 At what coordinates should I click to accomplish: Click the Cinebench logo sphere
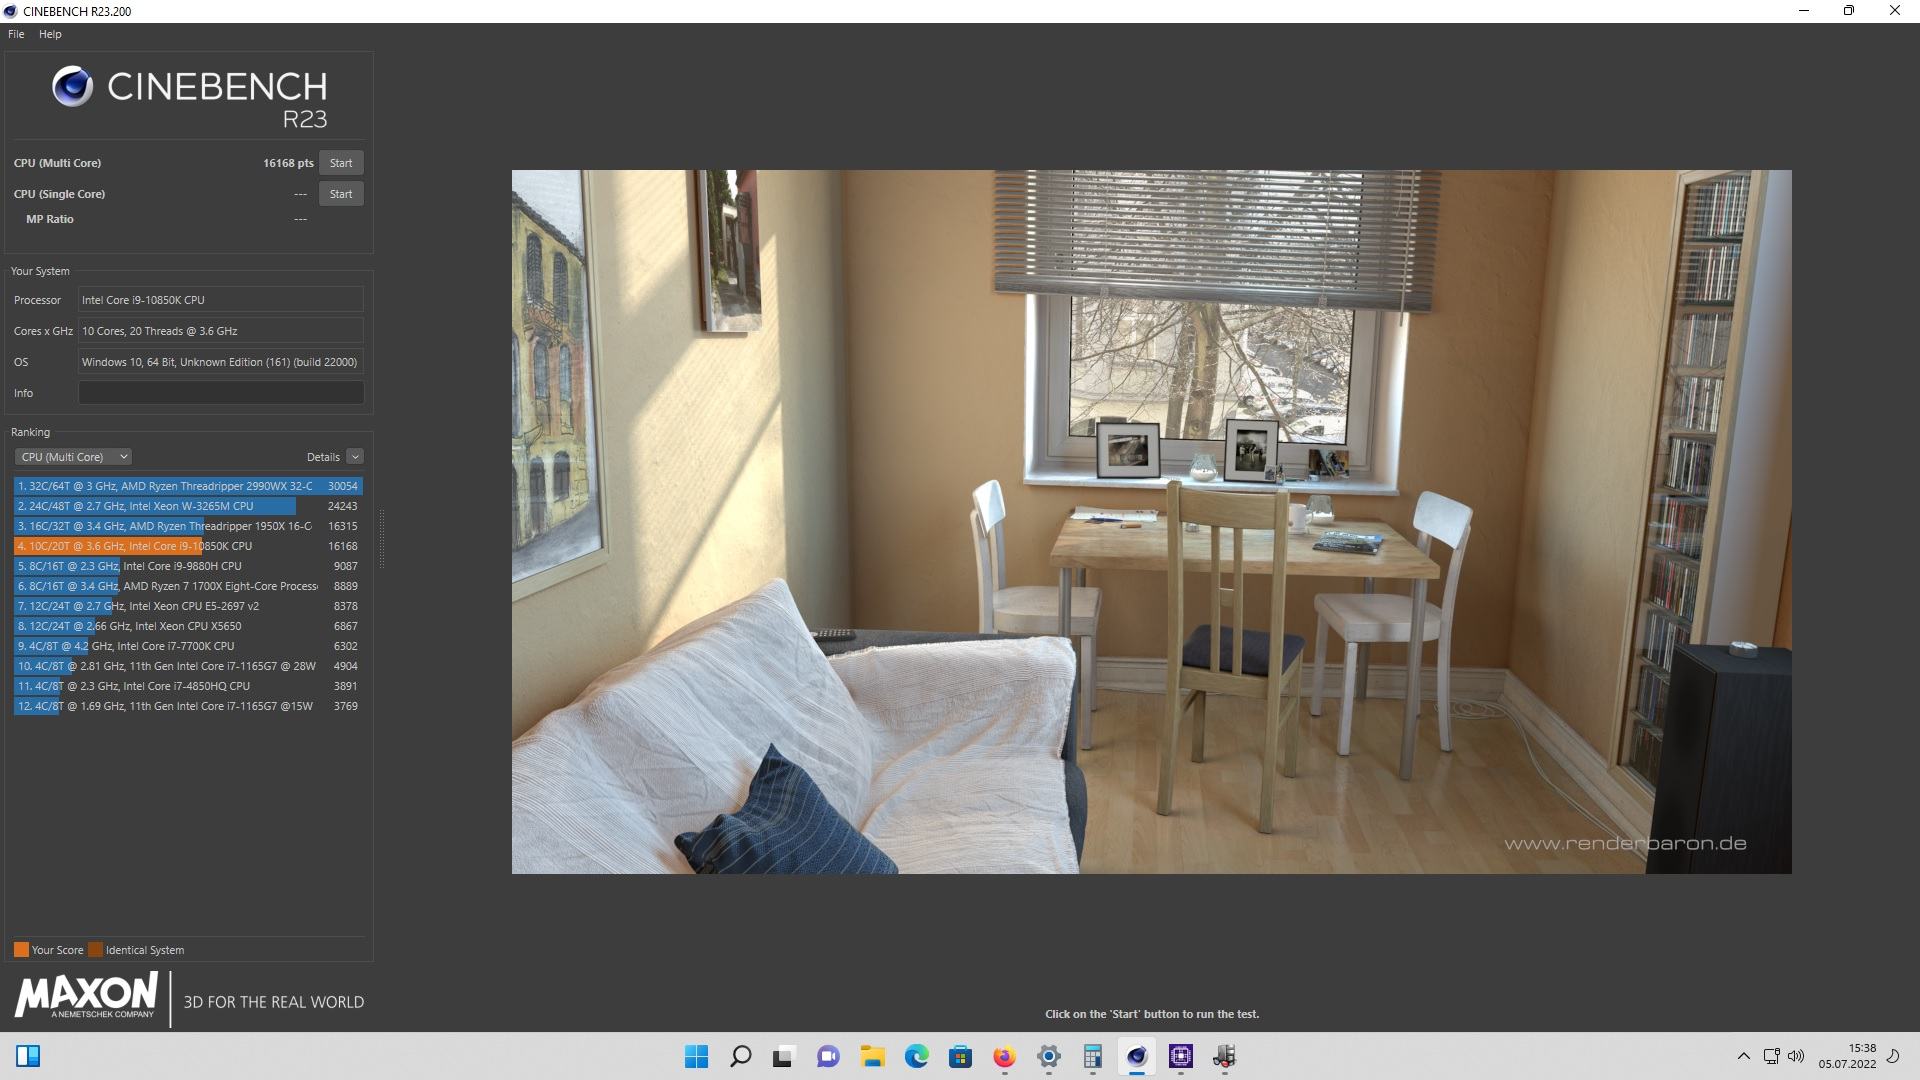(x=72, y=87)
